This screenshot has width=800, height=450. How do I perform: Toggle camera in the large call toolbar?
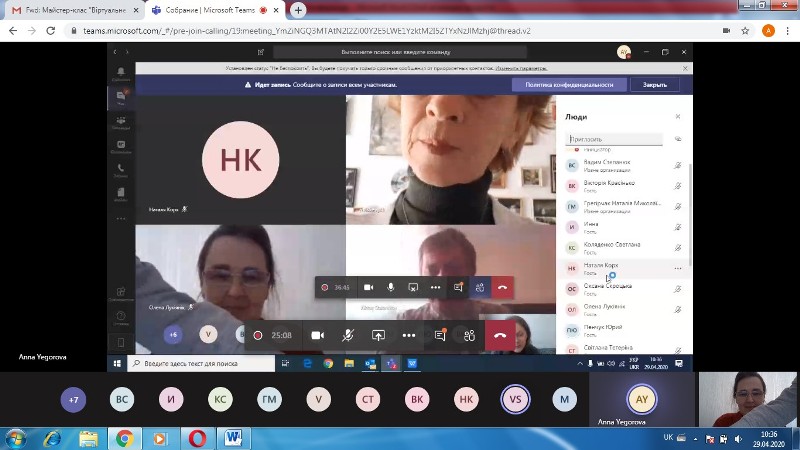point(318,335)
